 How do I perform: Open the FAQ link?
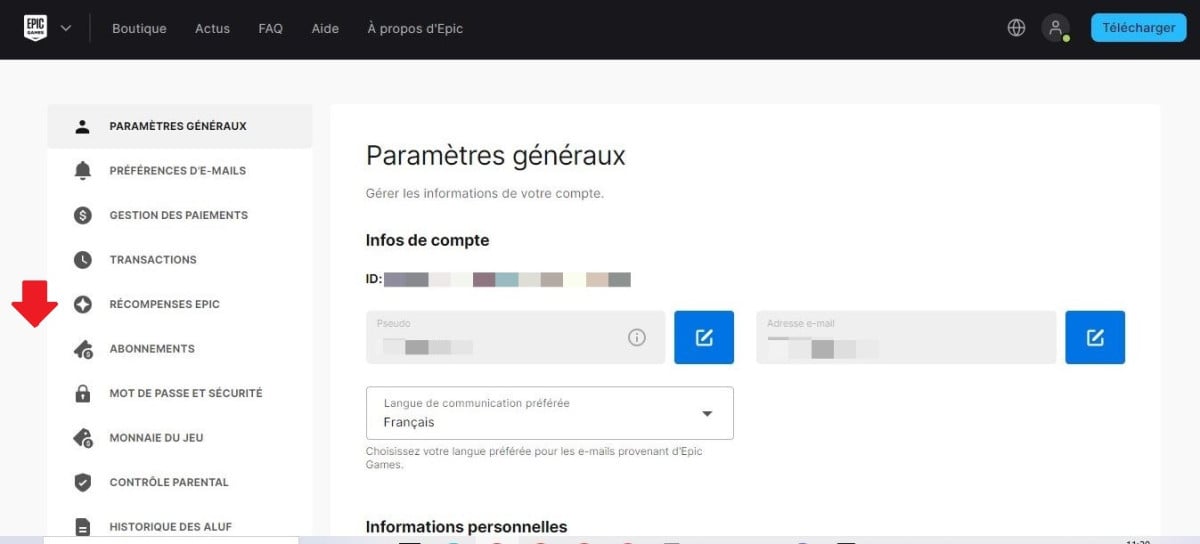[x=270, y=28]
